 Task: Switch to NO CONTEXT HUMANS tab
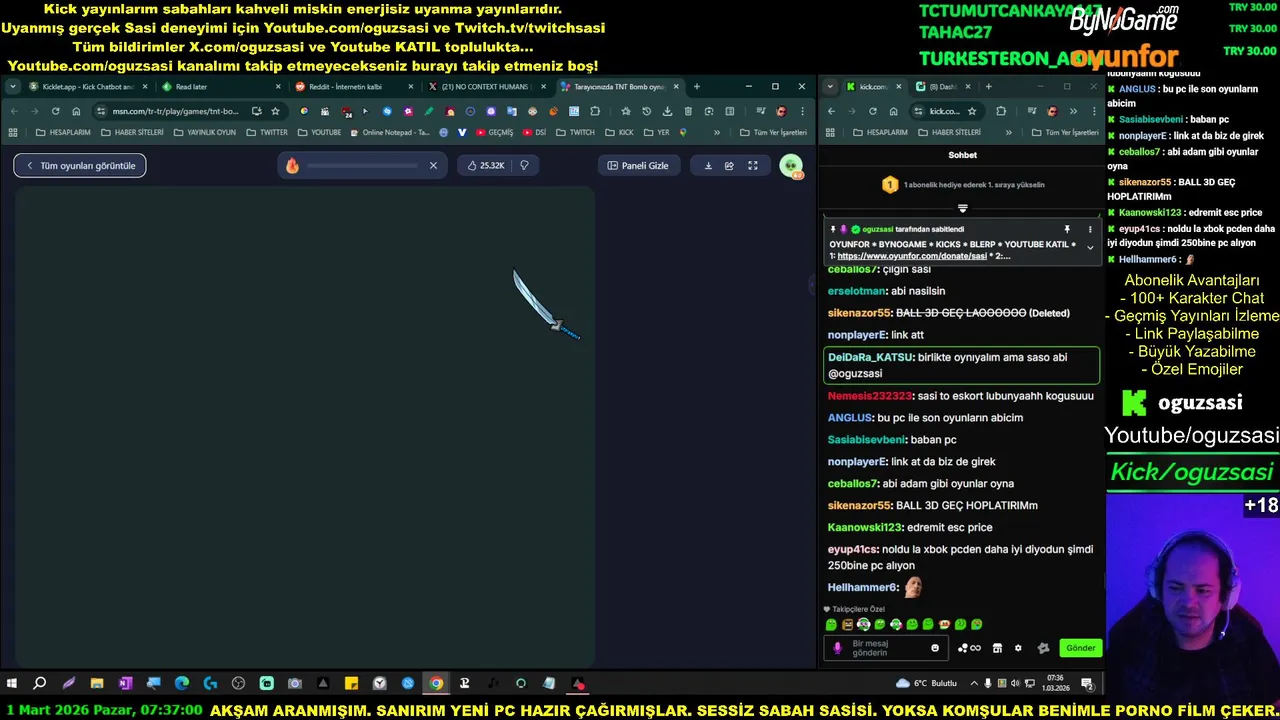[x=485, y=87]
